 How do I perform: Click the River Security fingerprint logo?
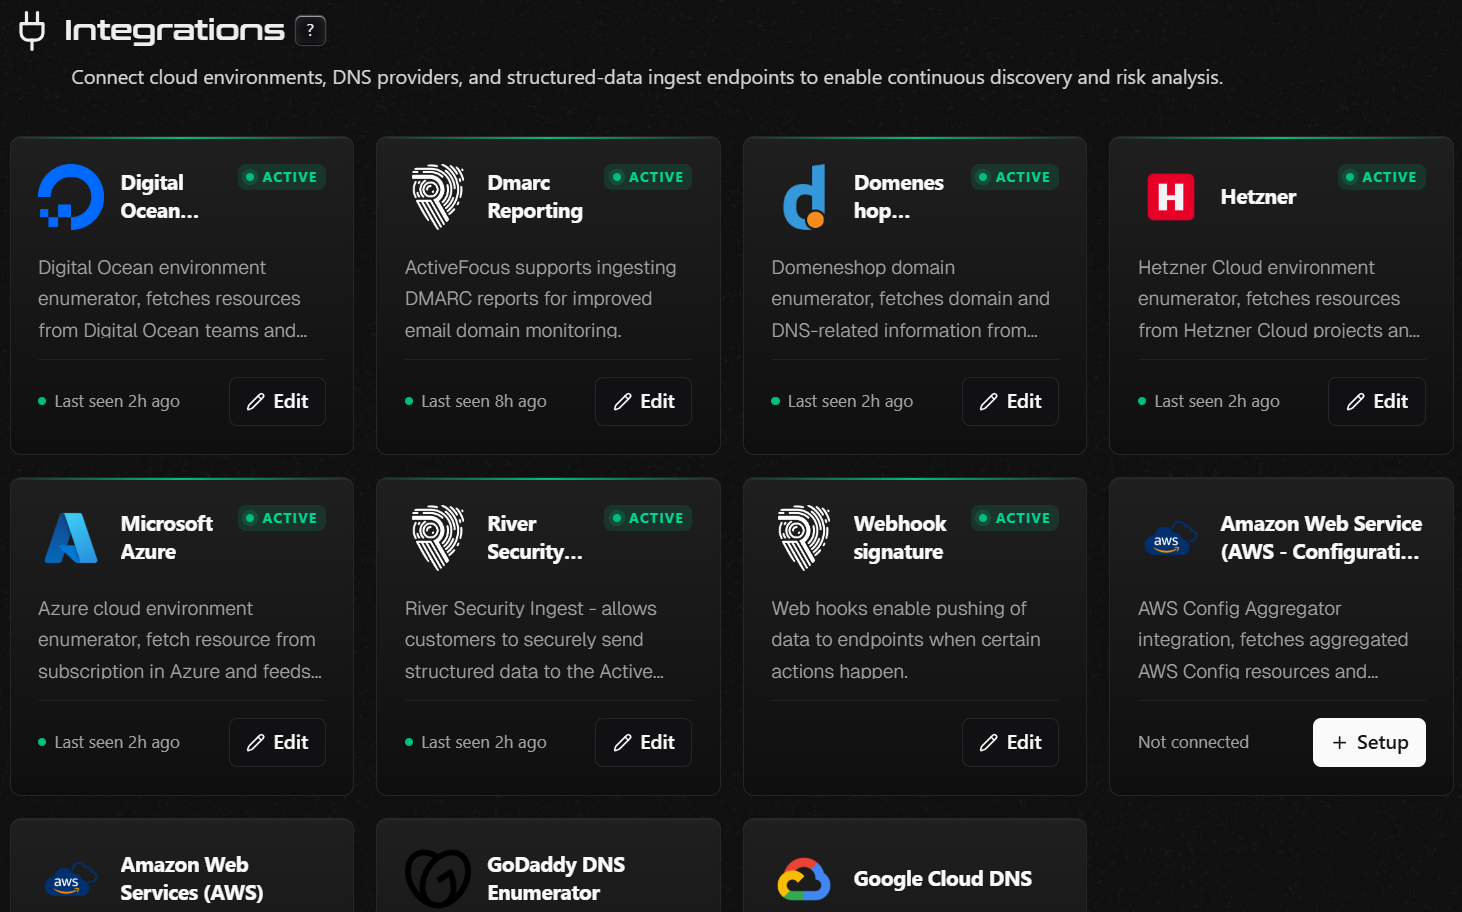pyautogui.click(x=438, y=538)
